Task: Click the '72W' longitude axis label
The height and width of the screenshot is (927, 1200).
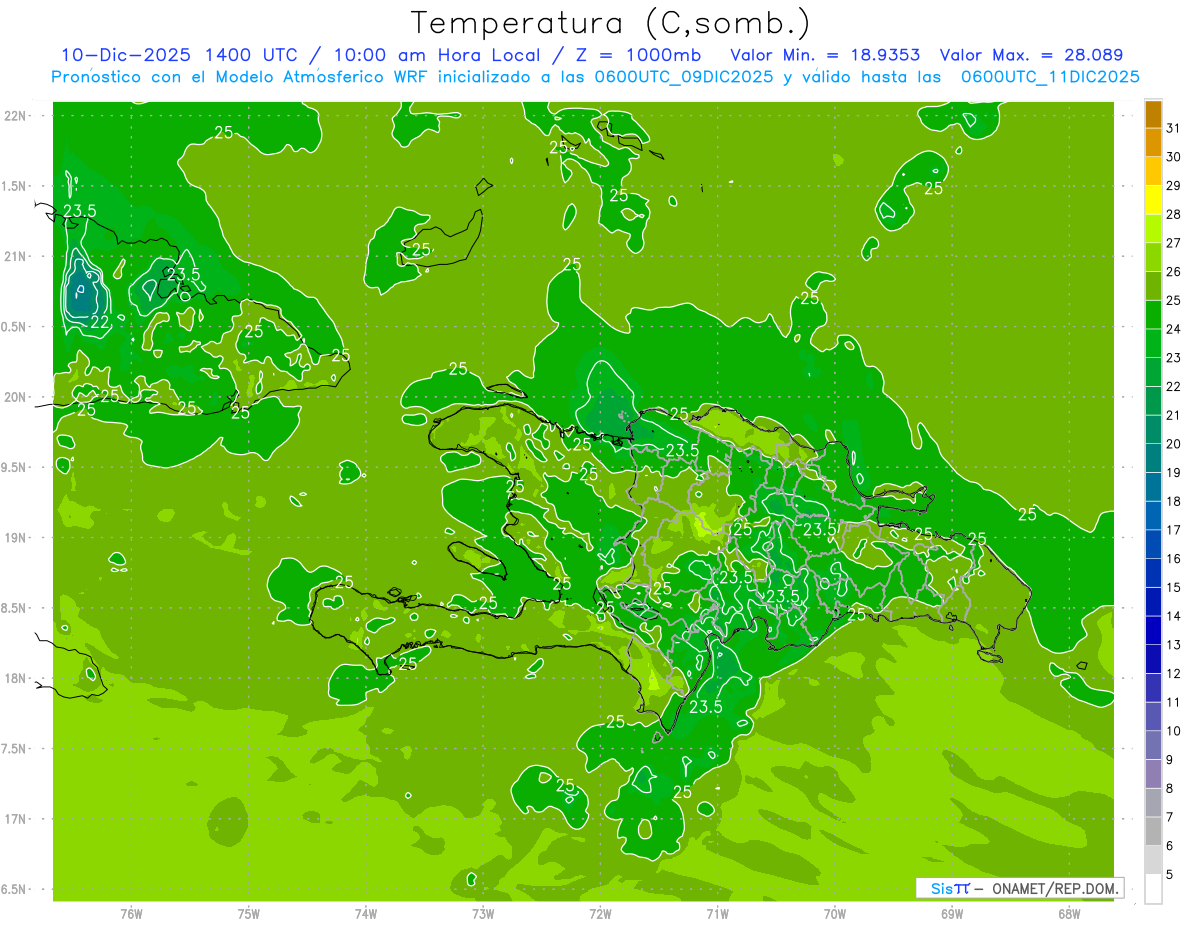Action: [x=600, y=914]
